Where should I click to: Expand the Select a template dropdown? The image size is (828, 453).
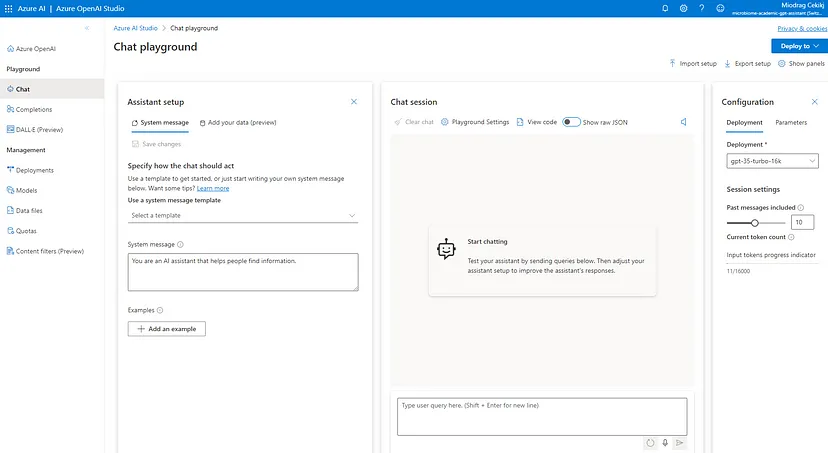pos(243,215)
